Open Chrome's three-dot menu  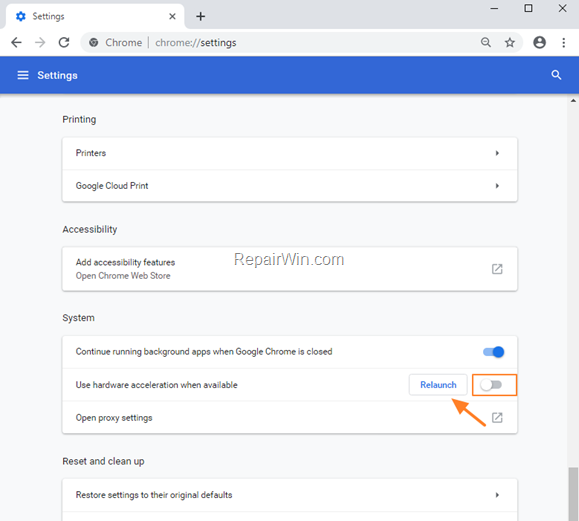point(563,42)
